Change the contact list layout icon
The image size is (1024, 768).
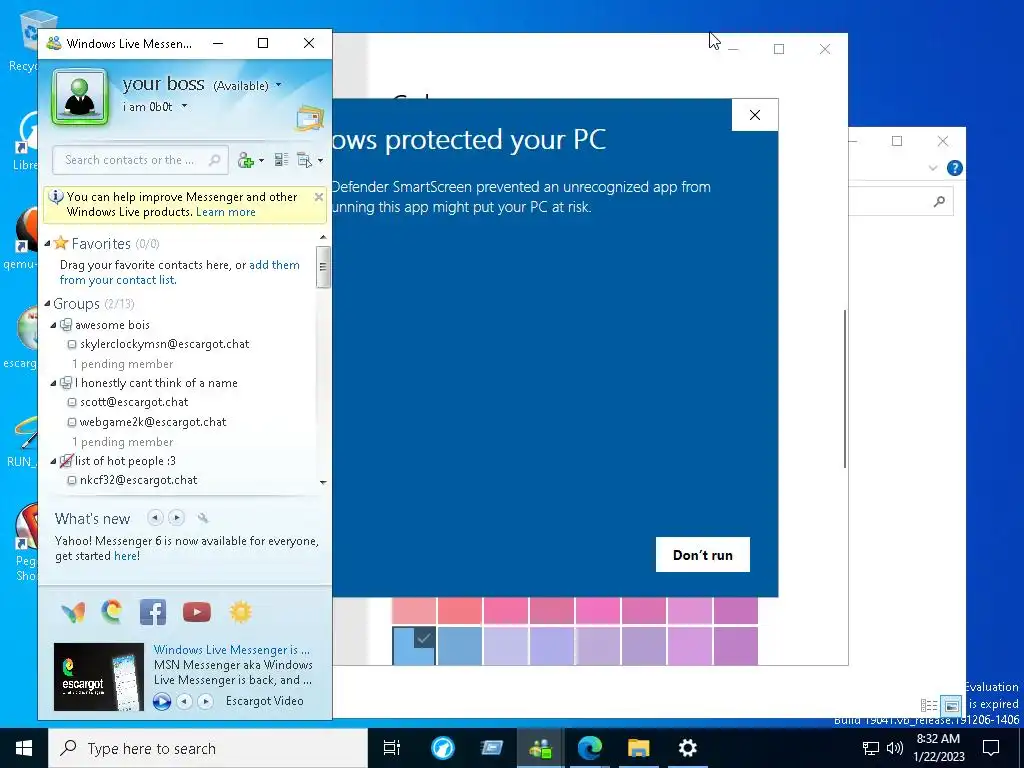(x=281, y=159)
